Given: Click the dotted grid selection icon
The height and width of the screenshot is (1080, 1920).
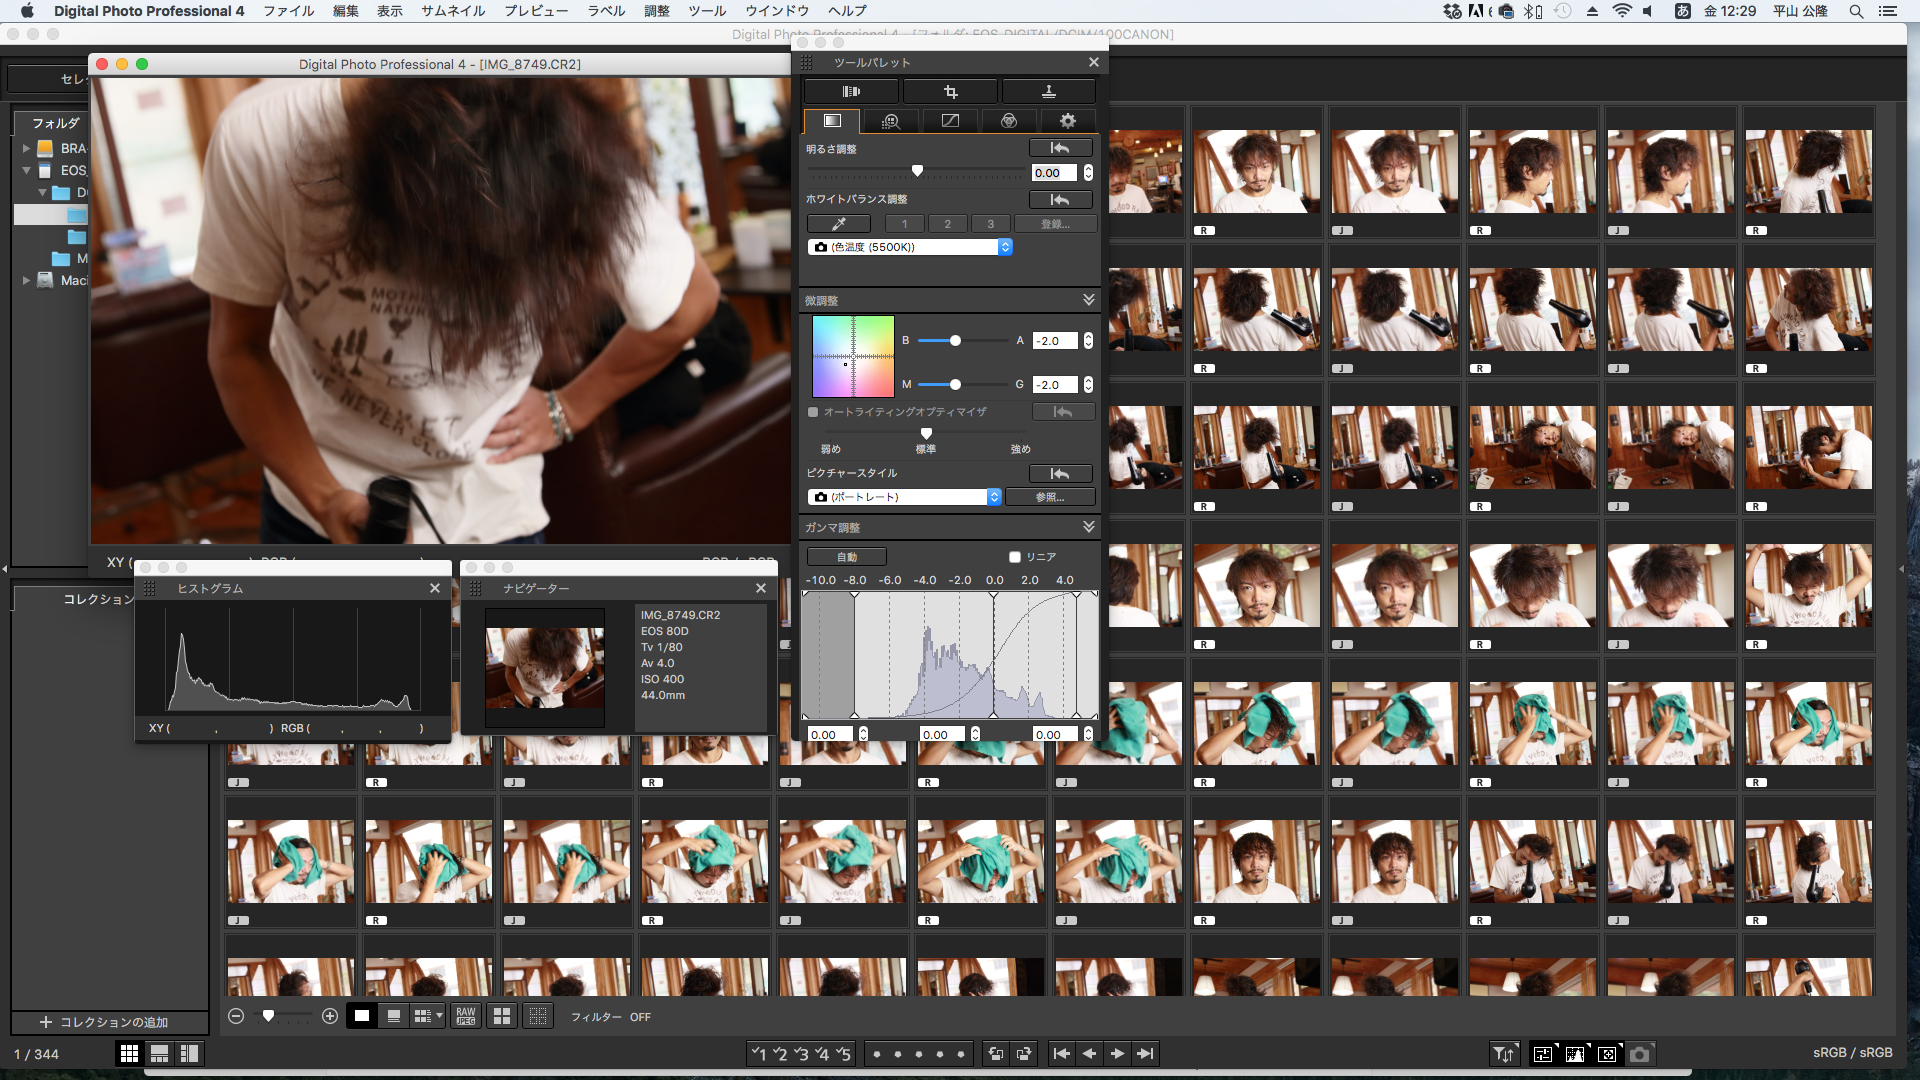Looking at the screenshot, I should (538, 1016).
